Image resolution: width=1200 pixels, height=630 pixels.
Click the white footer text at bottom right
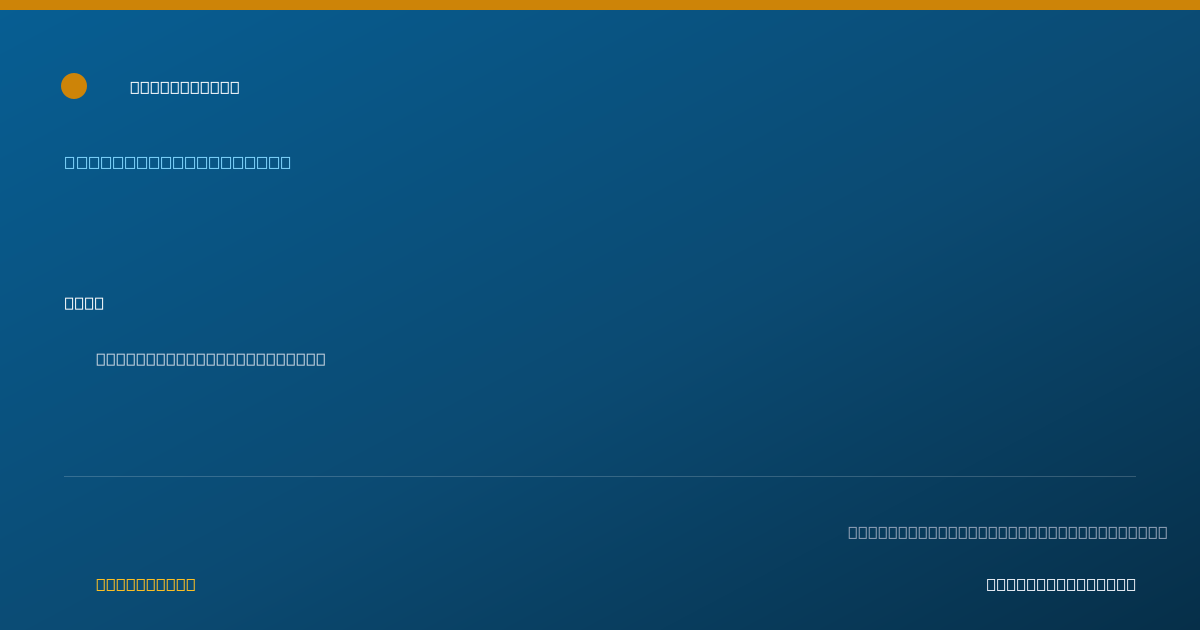[x=1061, y=584]
